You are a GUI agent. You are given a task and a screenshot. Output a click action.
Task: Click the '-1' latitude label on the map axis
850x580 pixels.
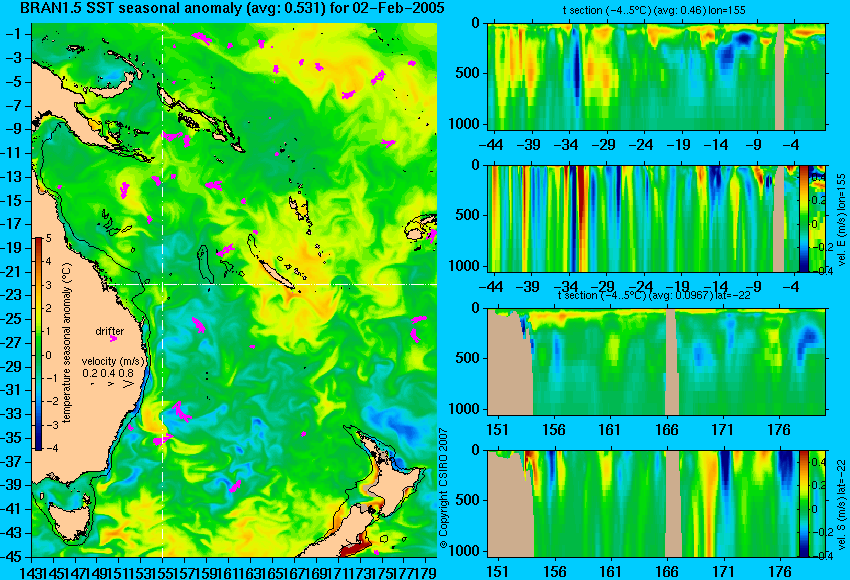click(x=13, y=34)
